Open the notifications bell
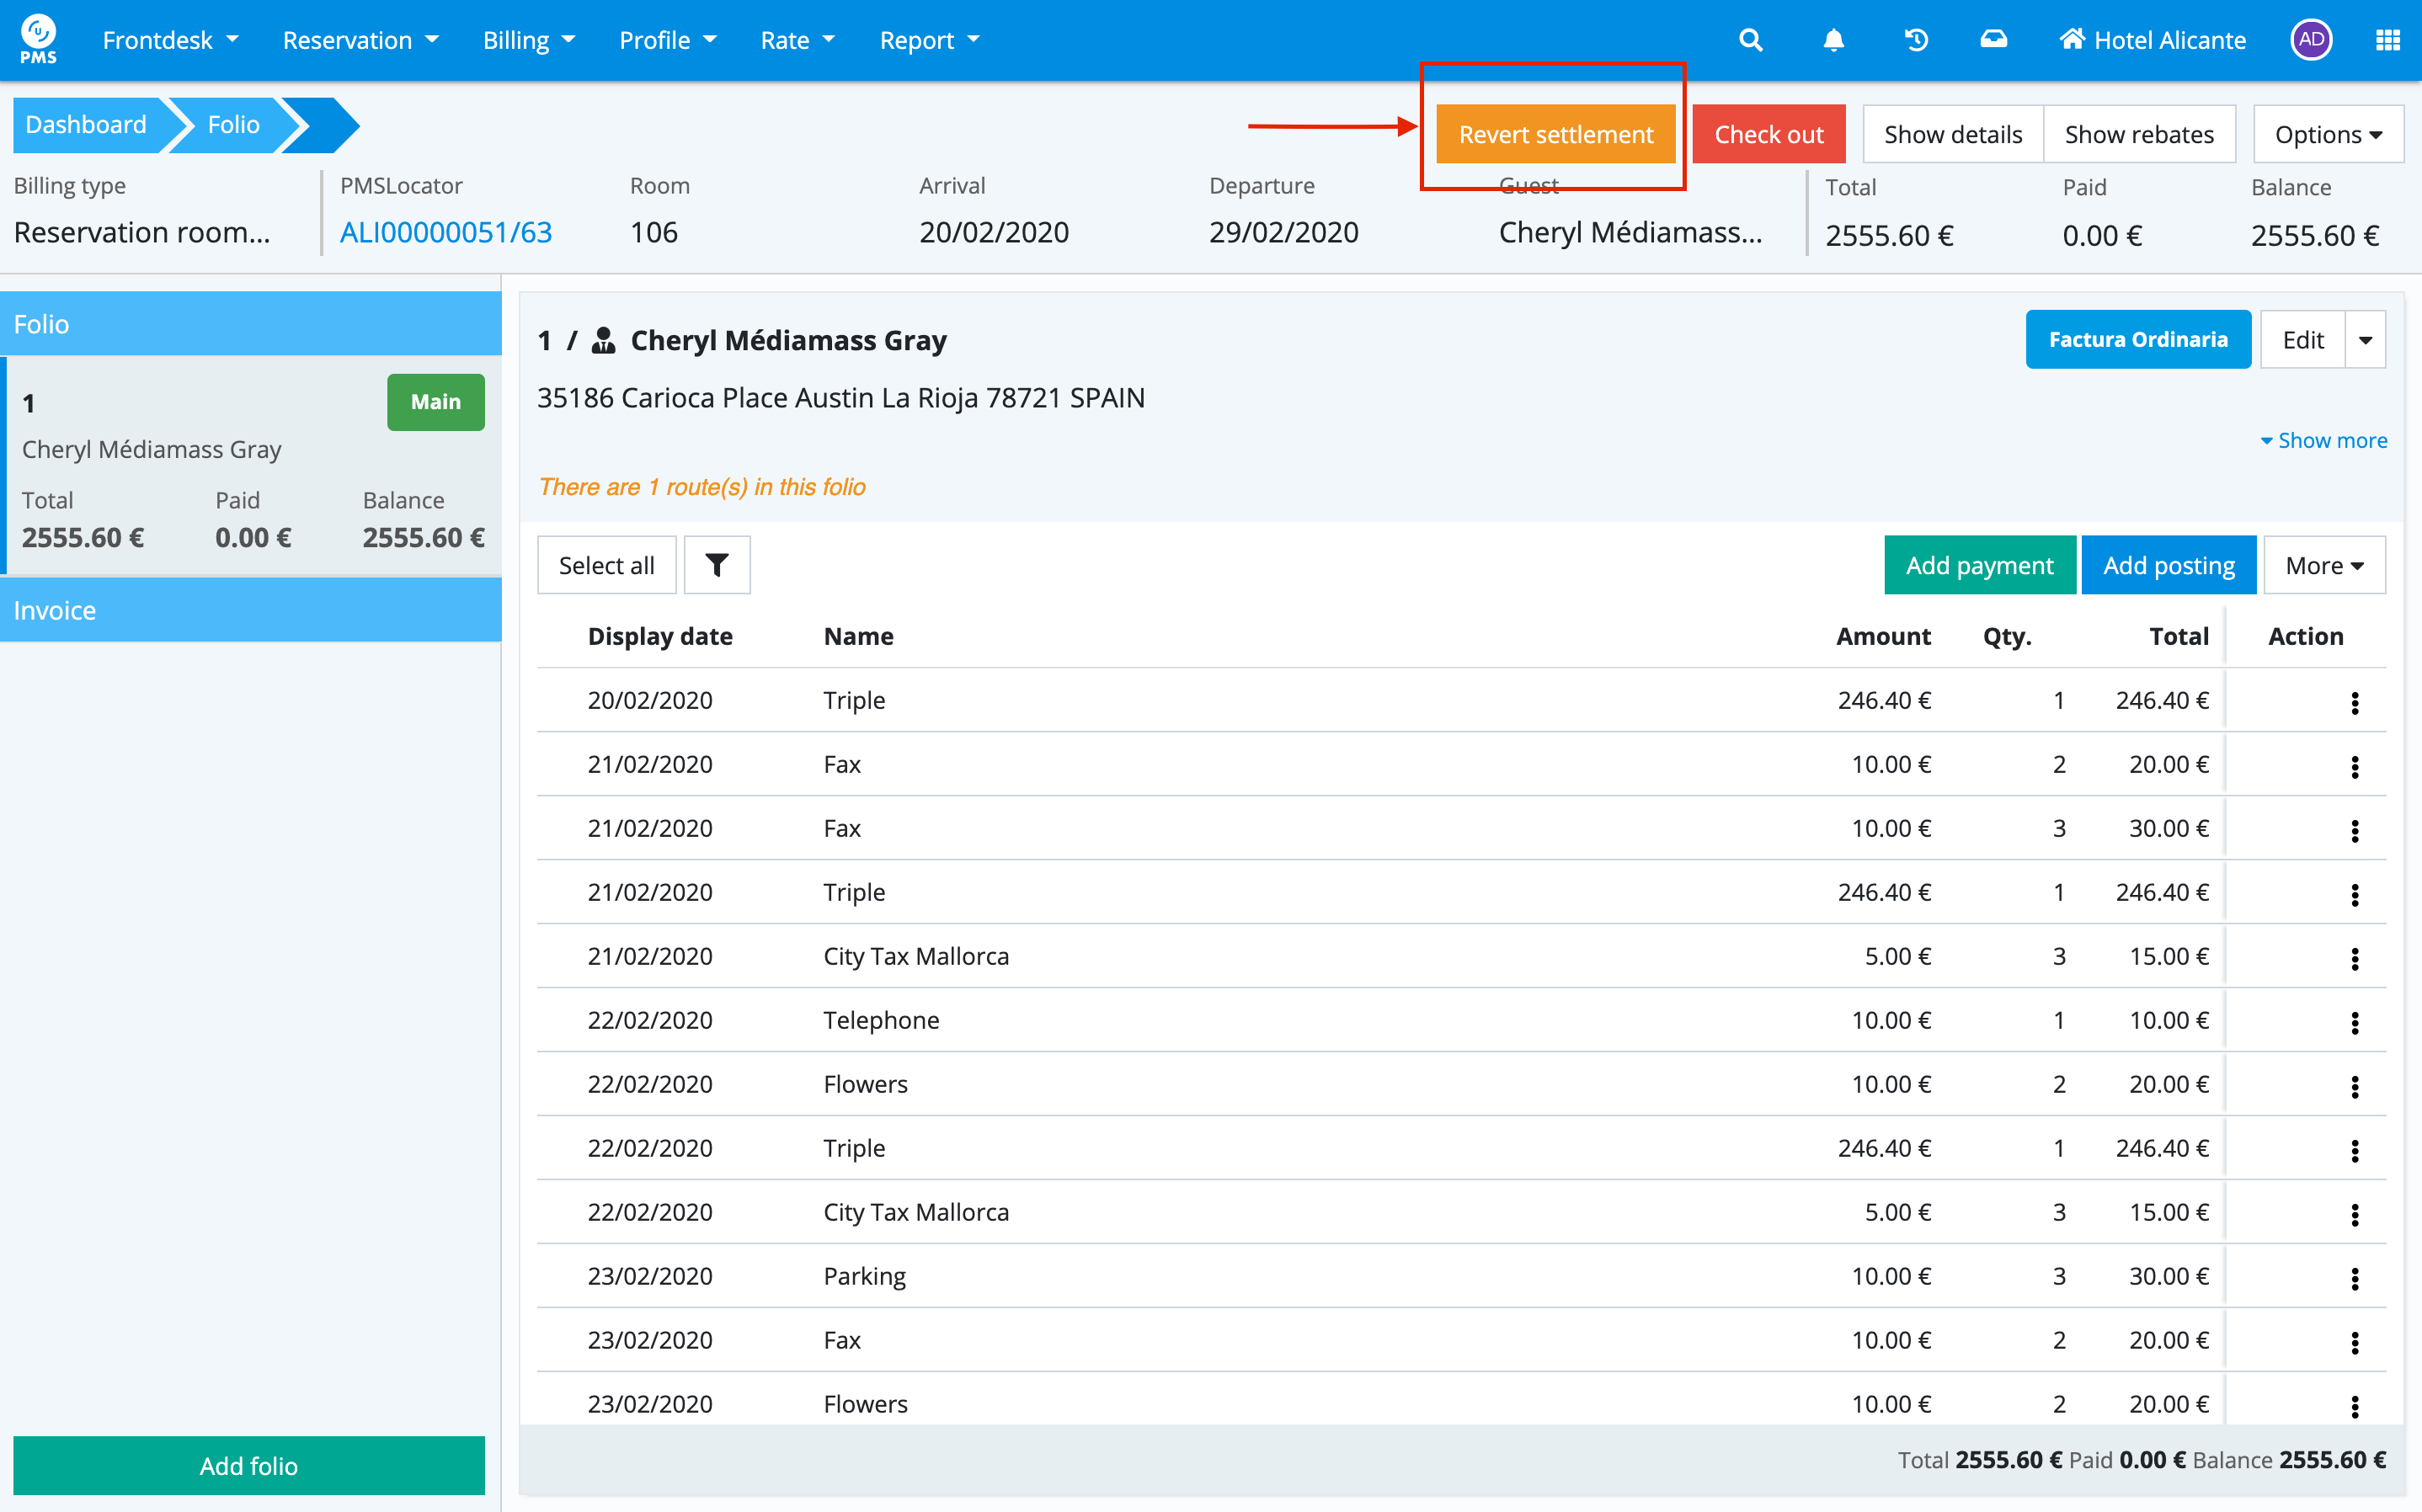 tap(1833, 40)
